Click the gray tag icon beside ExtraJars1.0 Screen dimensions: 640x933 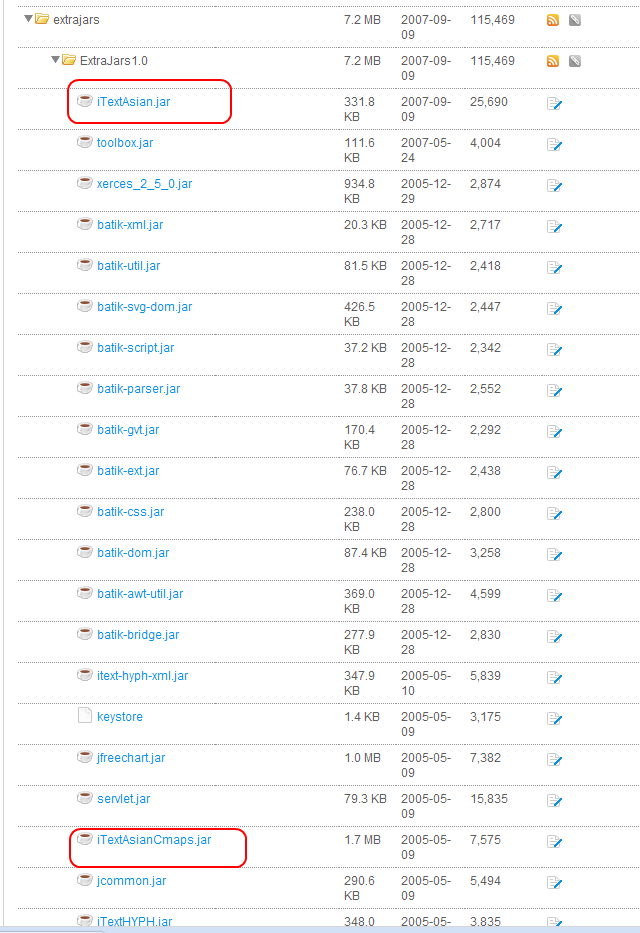575,61
